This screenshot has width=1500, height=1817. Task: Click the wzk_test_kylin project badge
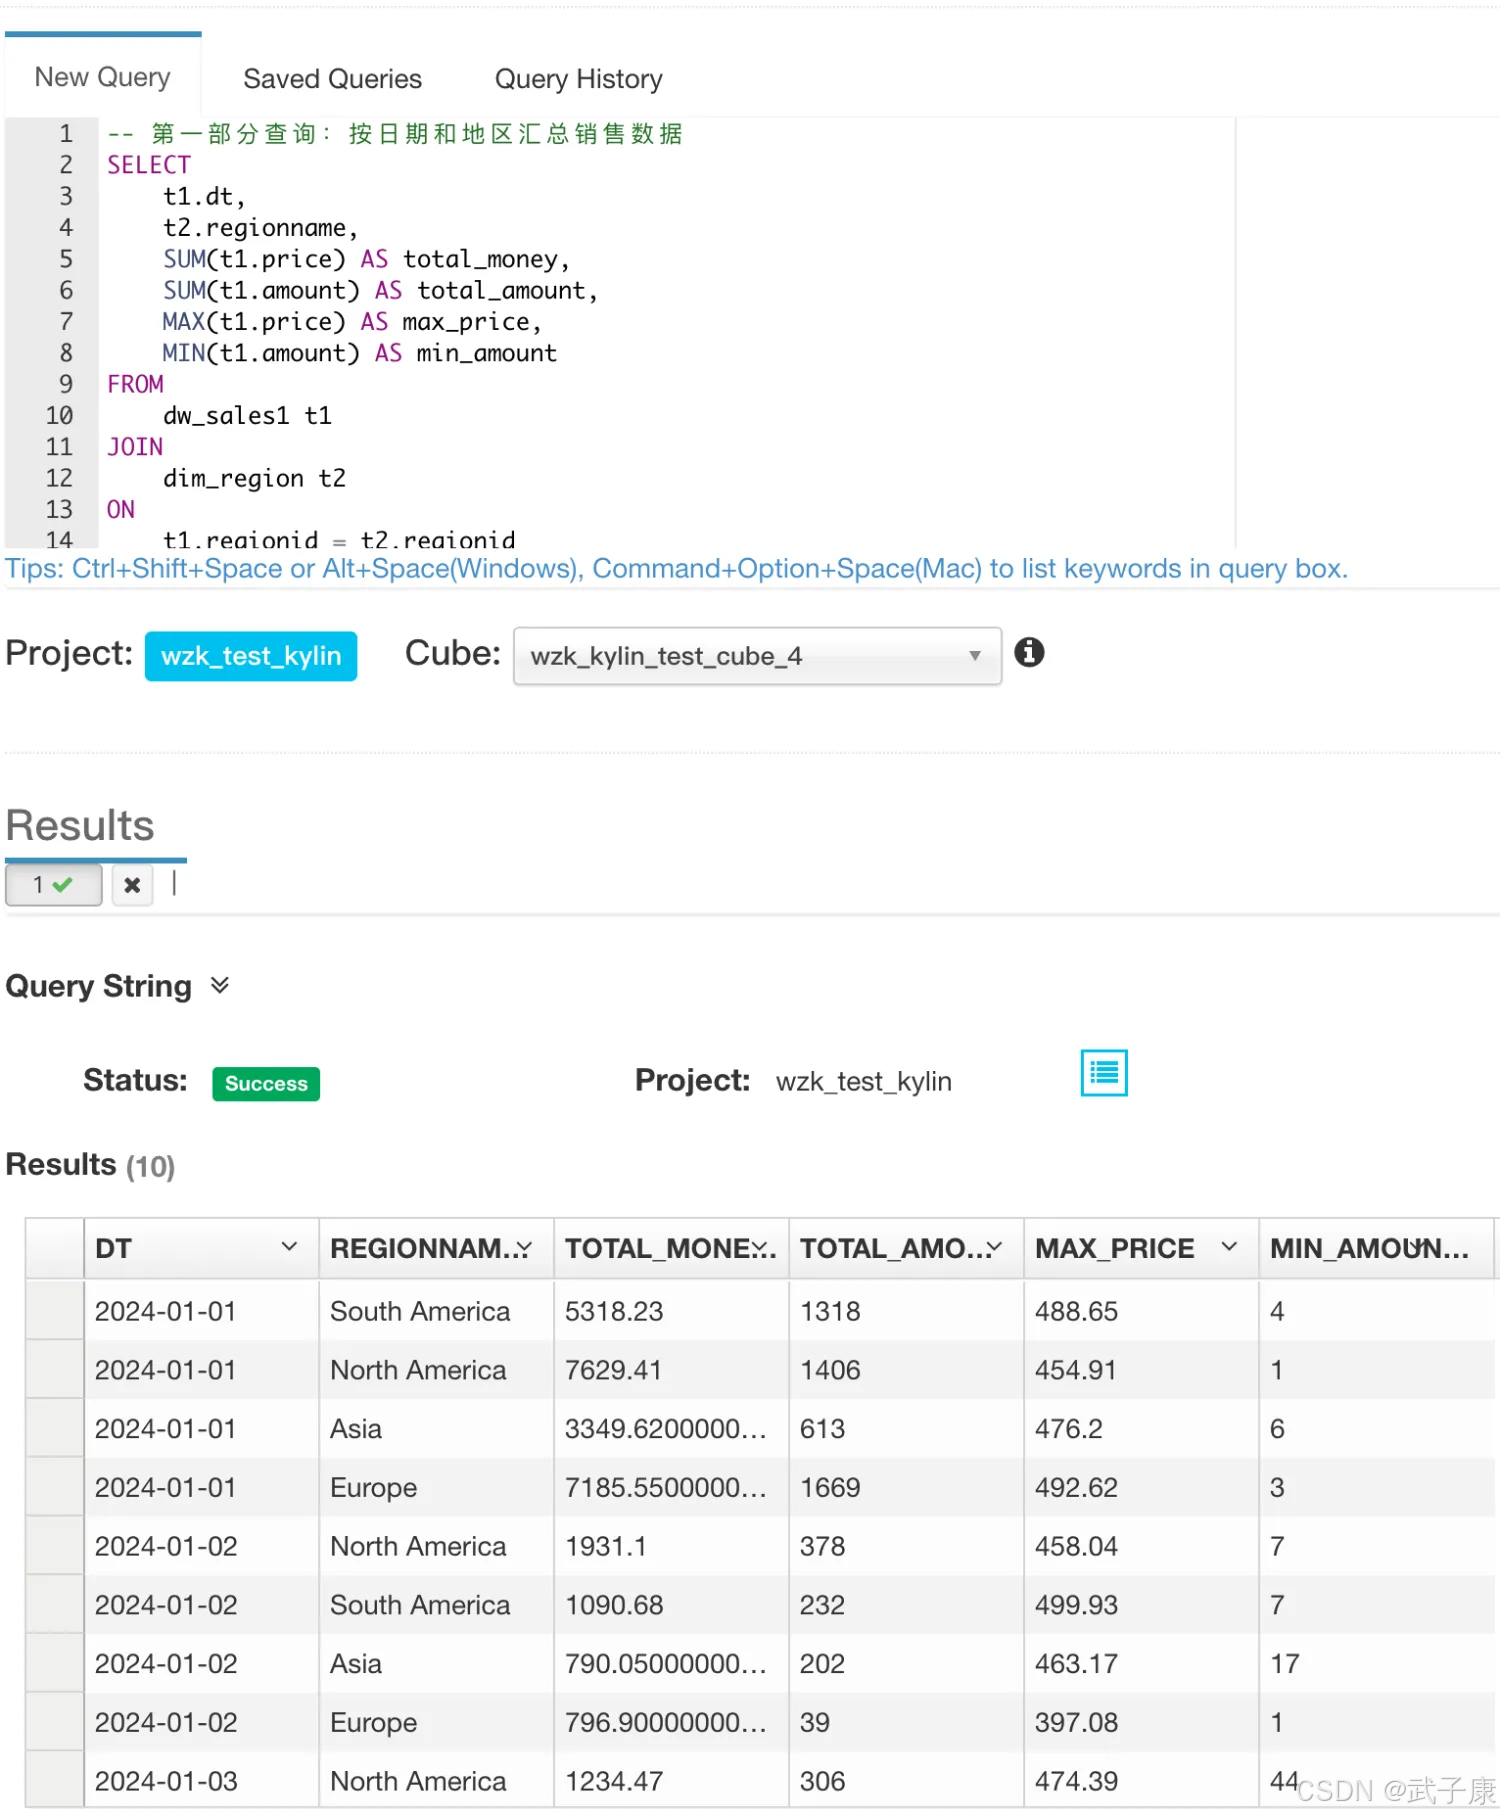(251, 656)
